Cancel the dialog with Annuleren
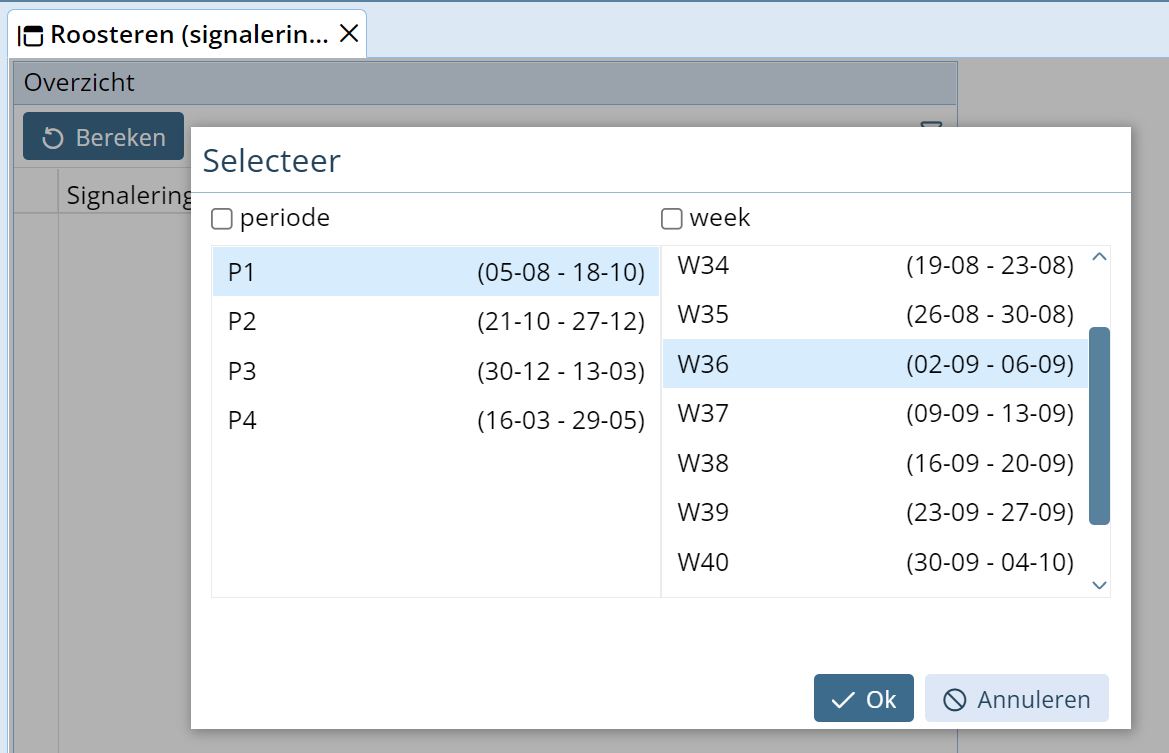Viewport: 1169px width, 753px height. [x=1017, y=699]
